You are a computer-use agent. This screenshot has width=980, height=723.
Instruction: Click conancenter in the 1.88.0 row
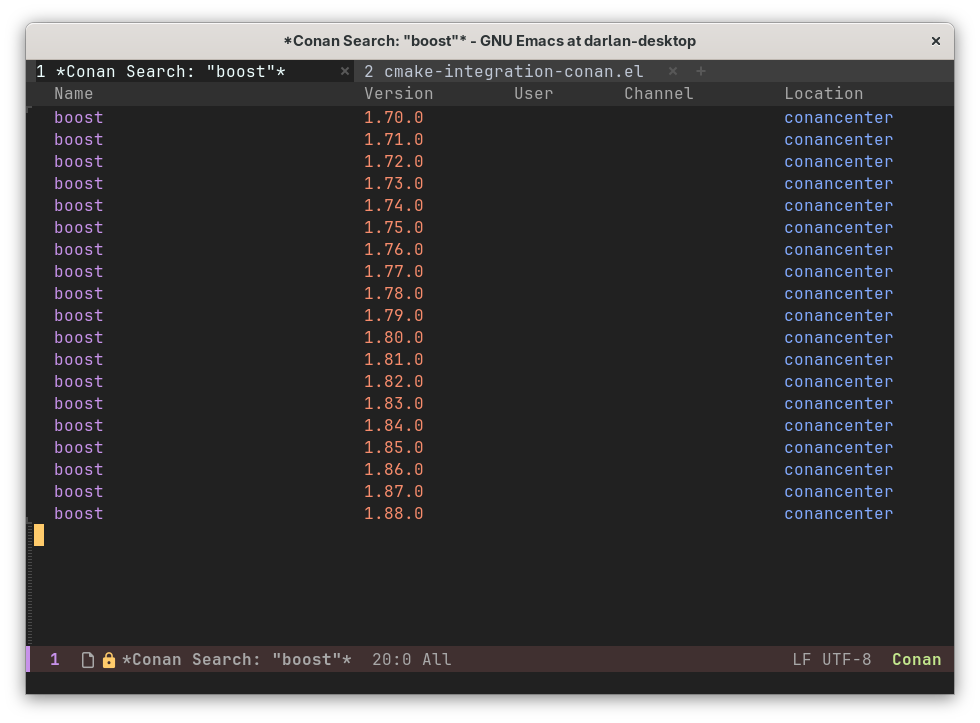coord(839,514)
